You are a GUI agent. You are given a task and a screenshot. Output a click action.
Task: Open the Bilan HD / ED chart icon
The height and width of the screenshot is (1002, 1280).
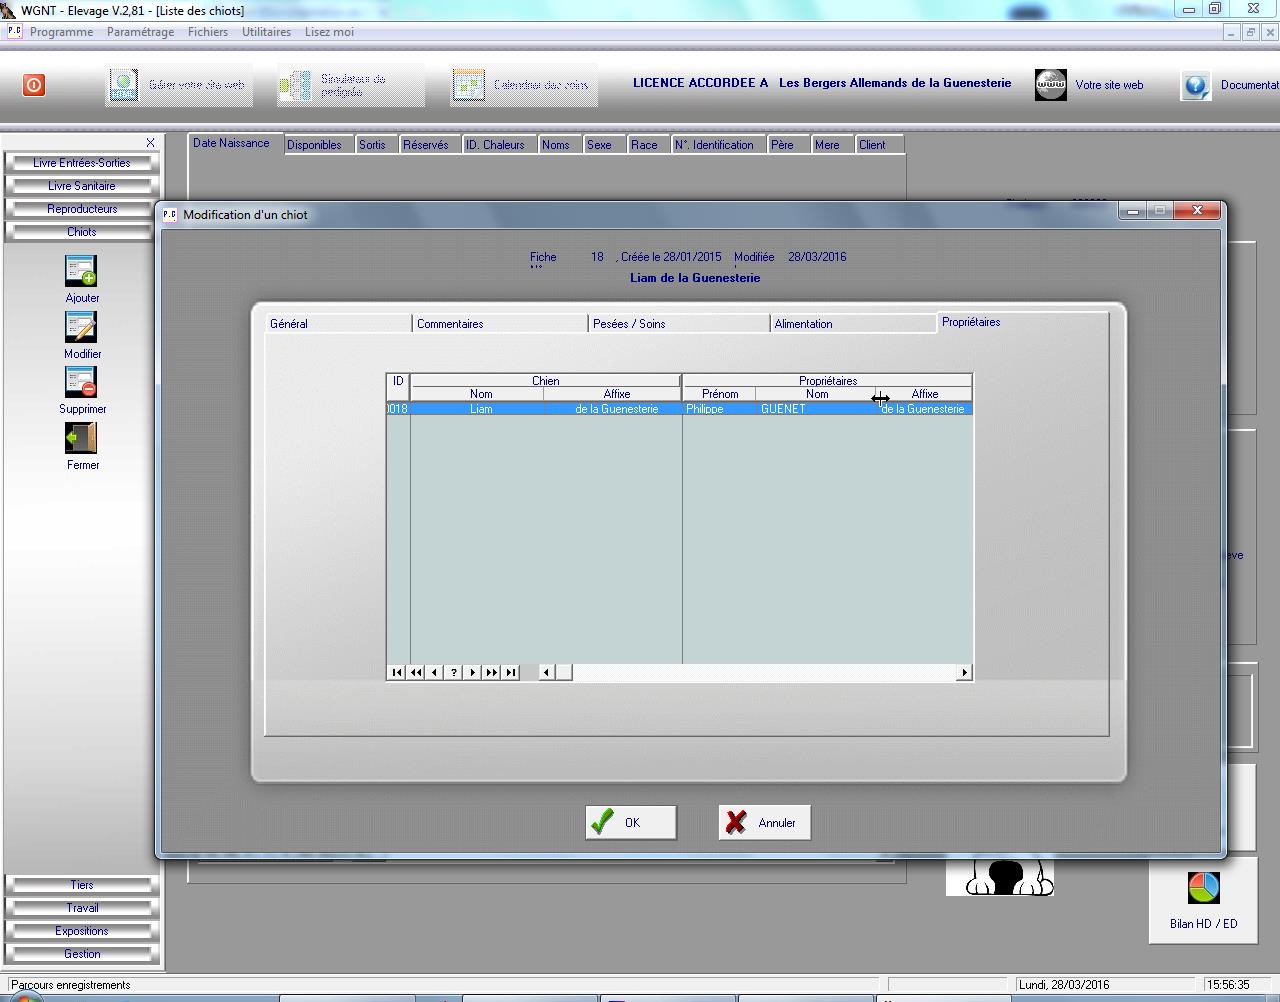tap(1203, 888)
